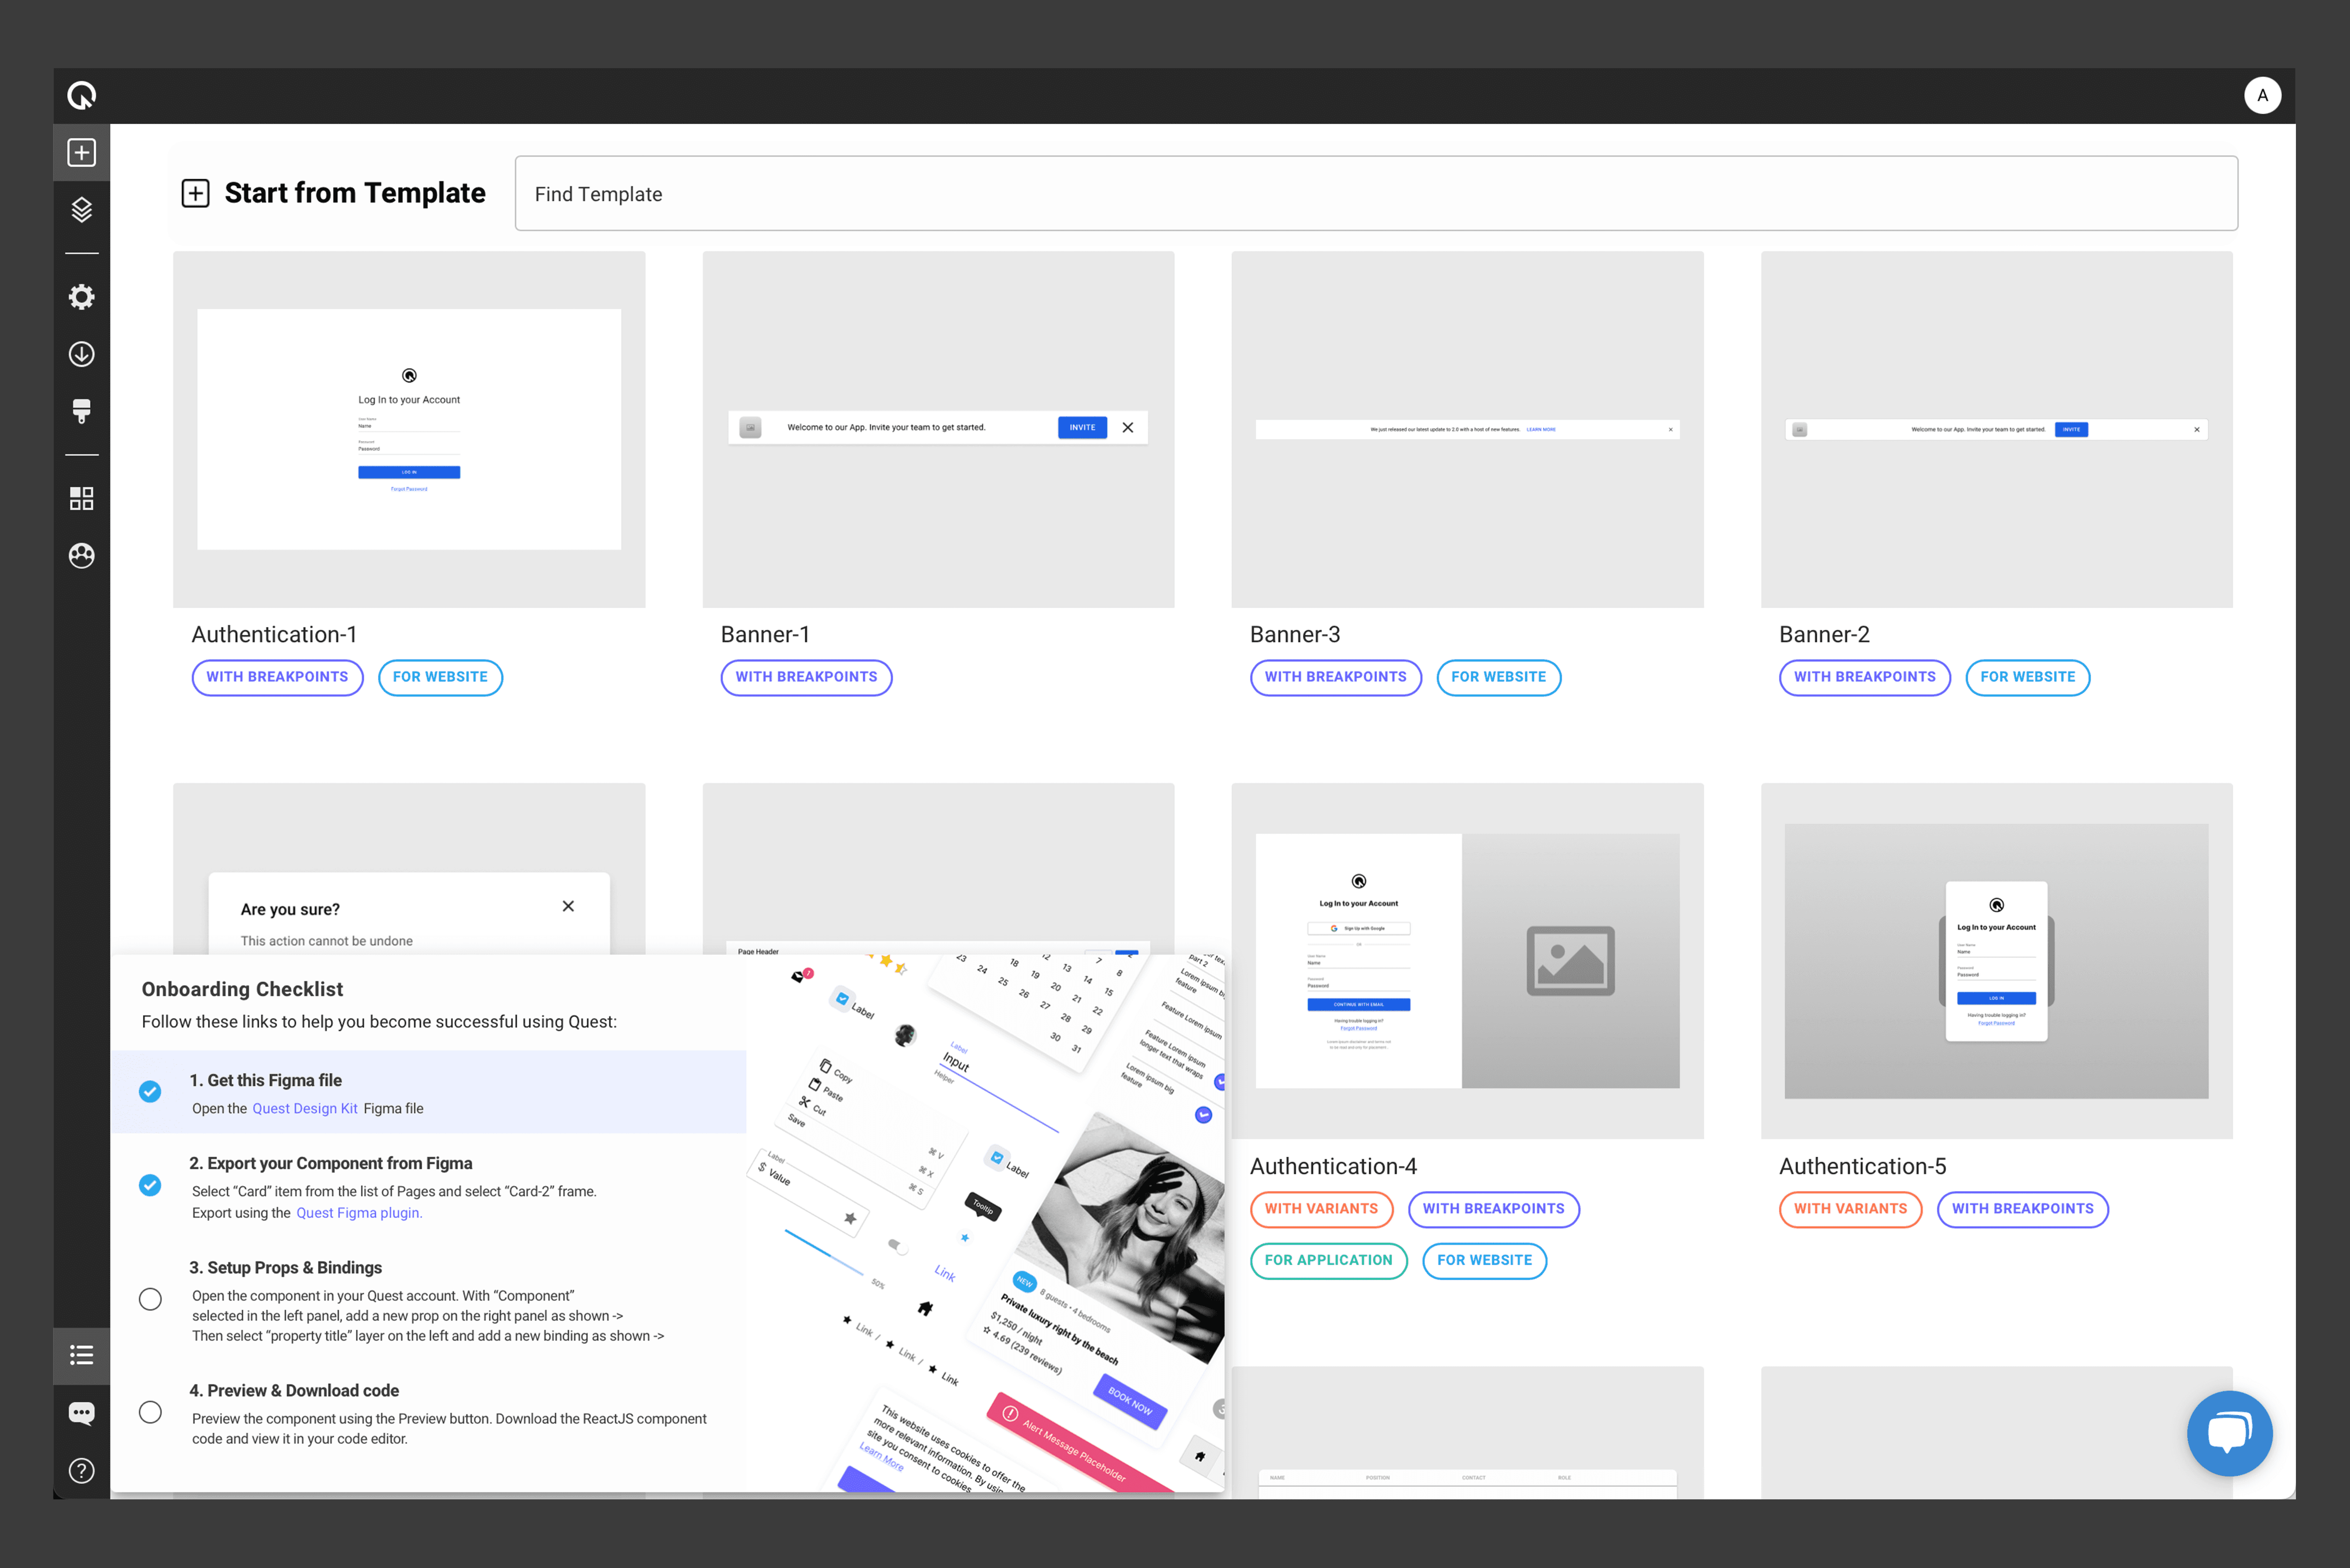Open the new component plus icon in sidebar

click(x=81, y=153)
